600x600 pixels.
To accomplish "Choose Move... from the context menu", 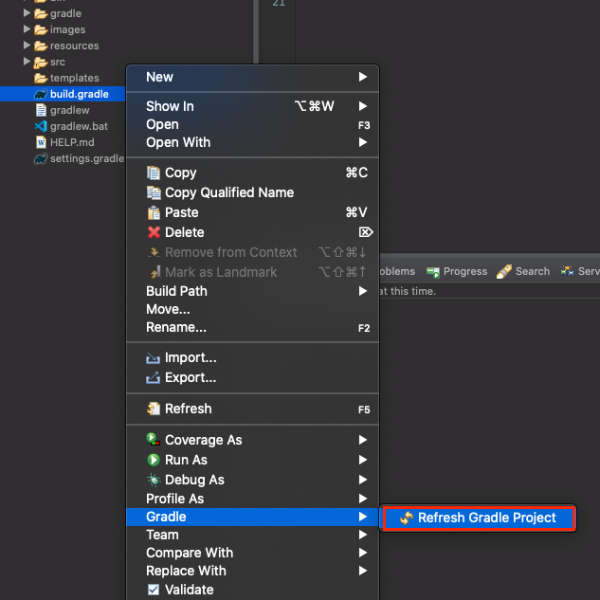I will [x=253, y=309].
